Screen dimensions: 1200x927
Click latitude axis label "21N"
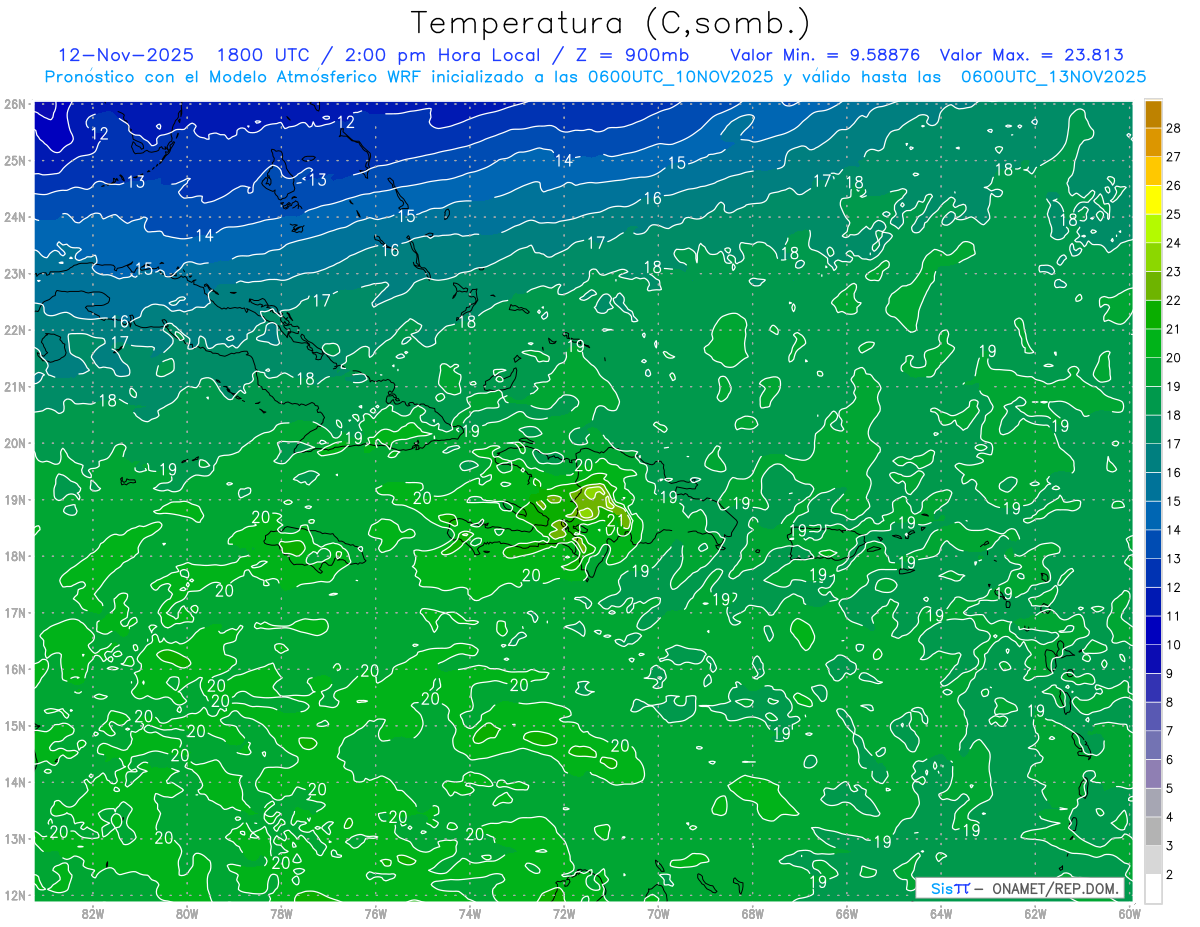pos(15,387)
